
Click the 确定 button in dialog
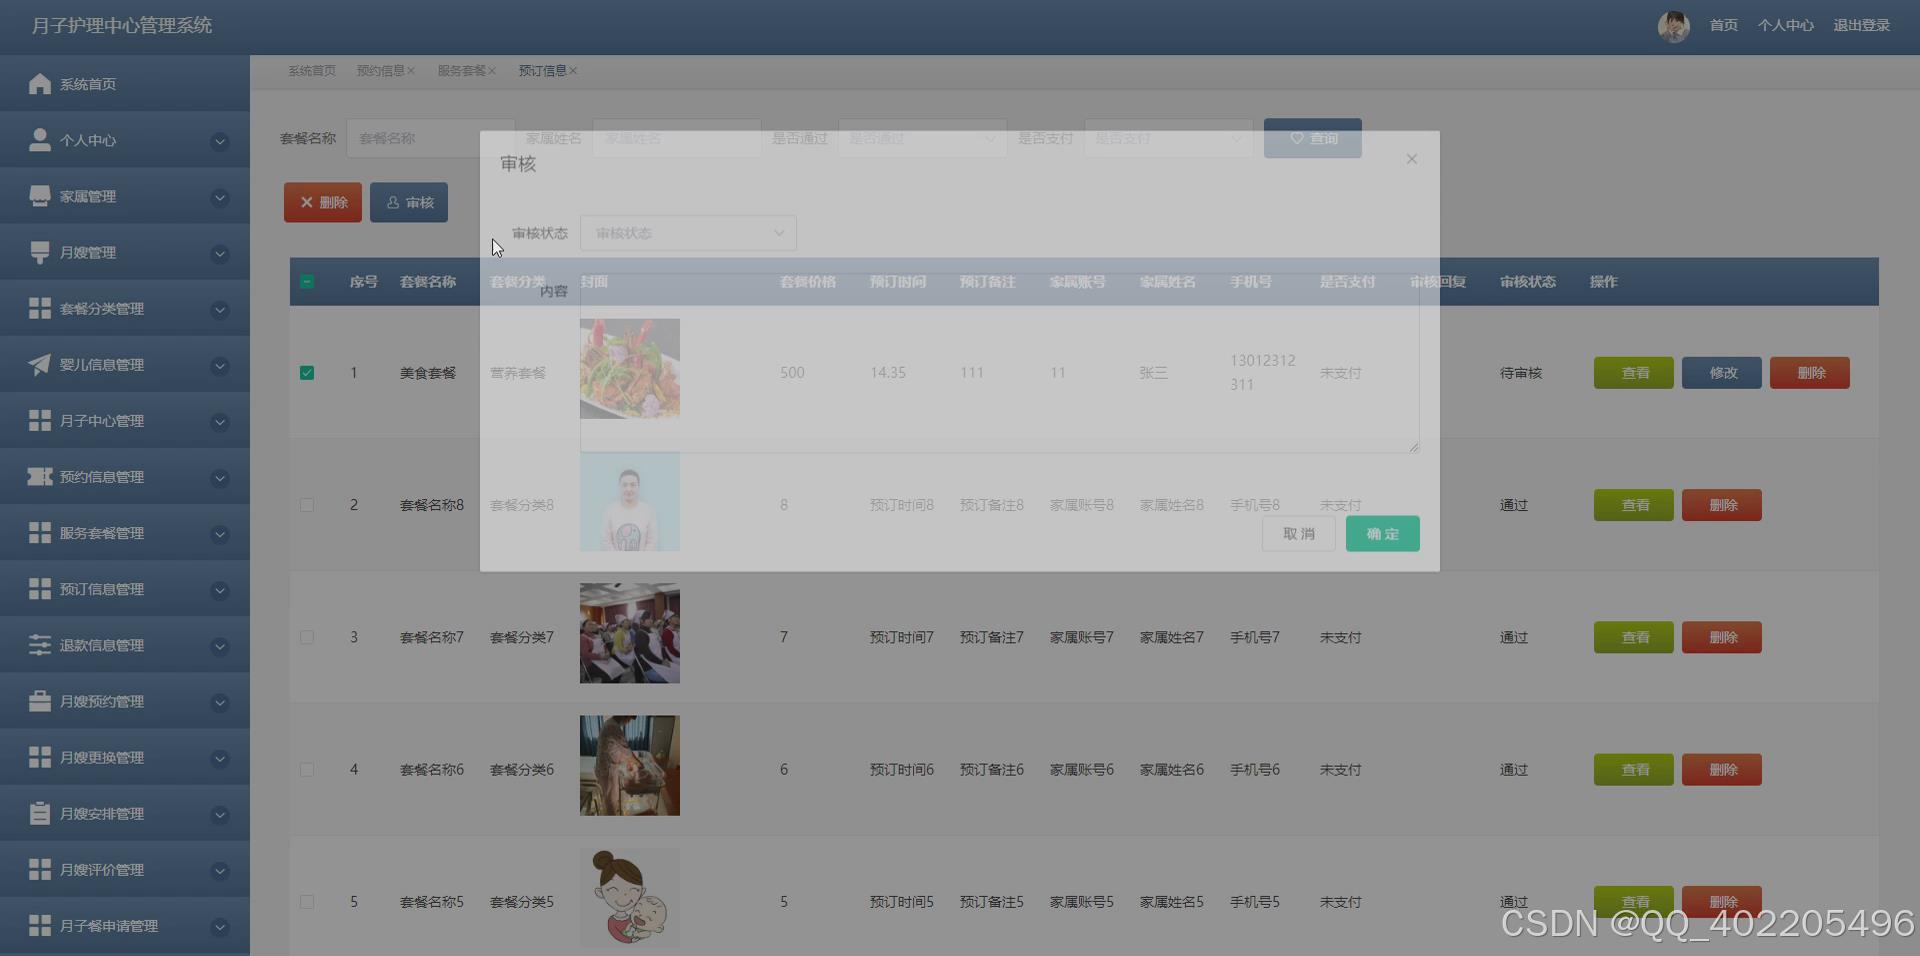pyautogui.click(x=1382, y=534)
